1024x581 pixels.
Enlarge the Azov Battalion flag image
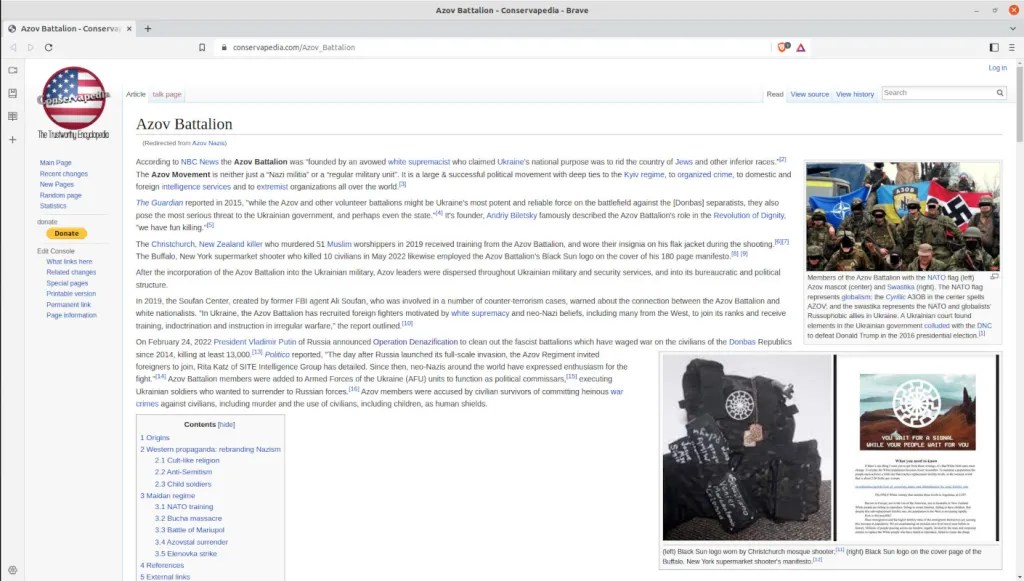(x=994, y=277)
